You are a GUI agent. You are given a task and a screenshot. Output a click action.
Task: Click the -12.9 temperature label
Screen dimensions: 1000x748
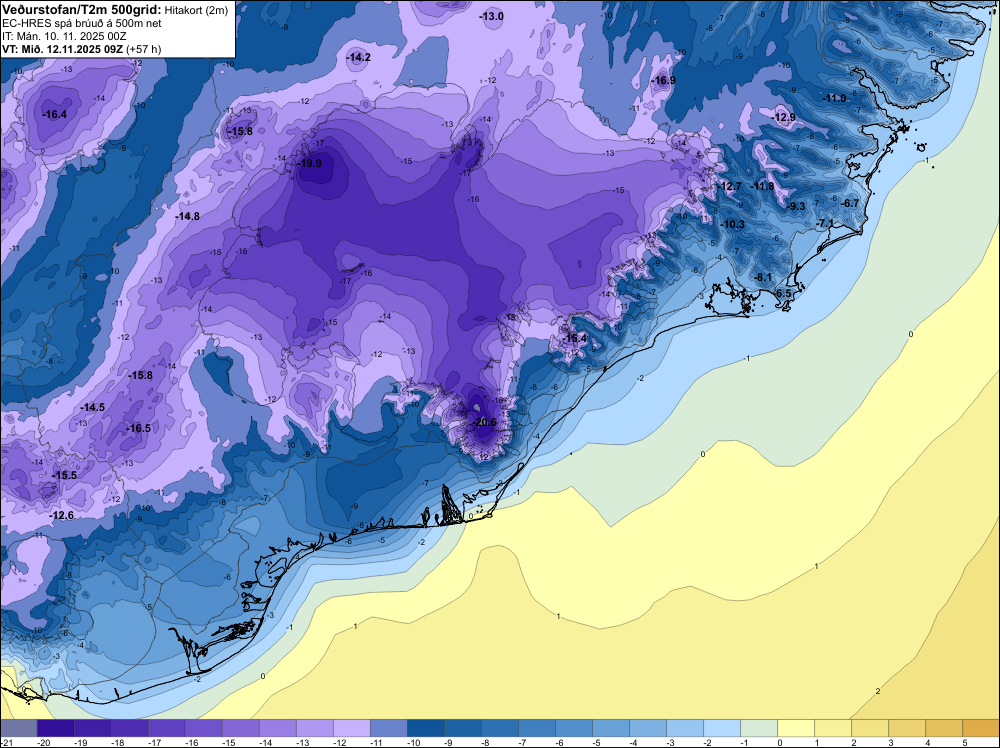(x=784, y=117)
